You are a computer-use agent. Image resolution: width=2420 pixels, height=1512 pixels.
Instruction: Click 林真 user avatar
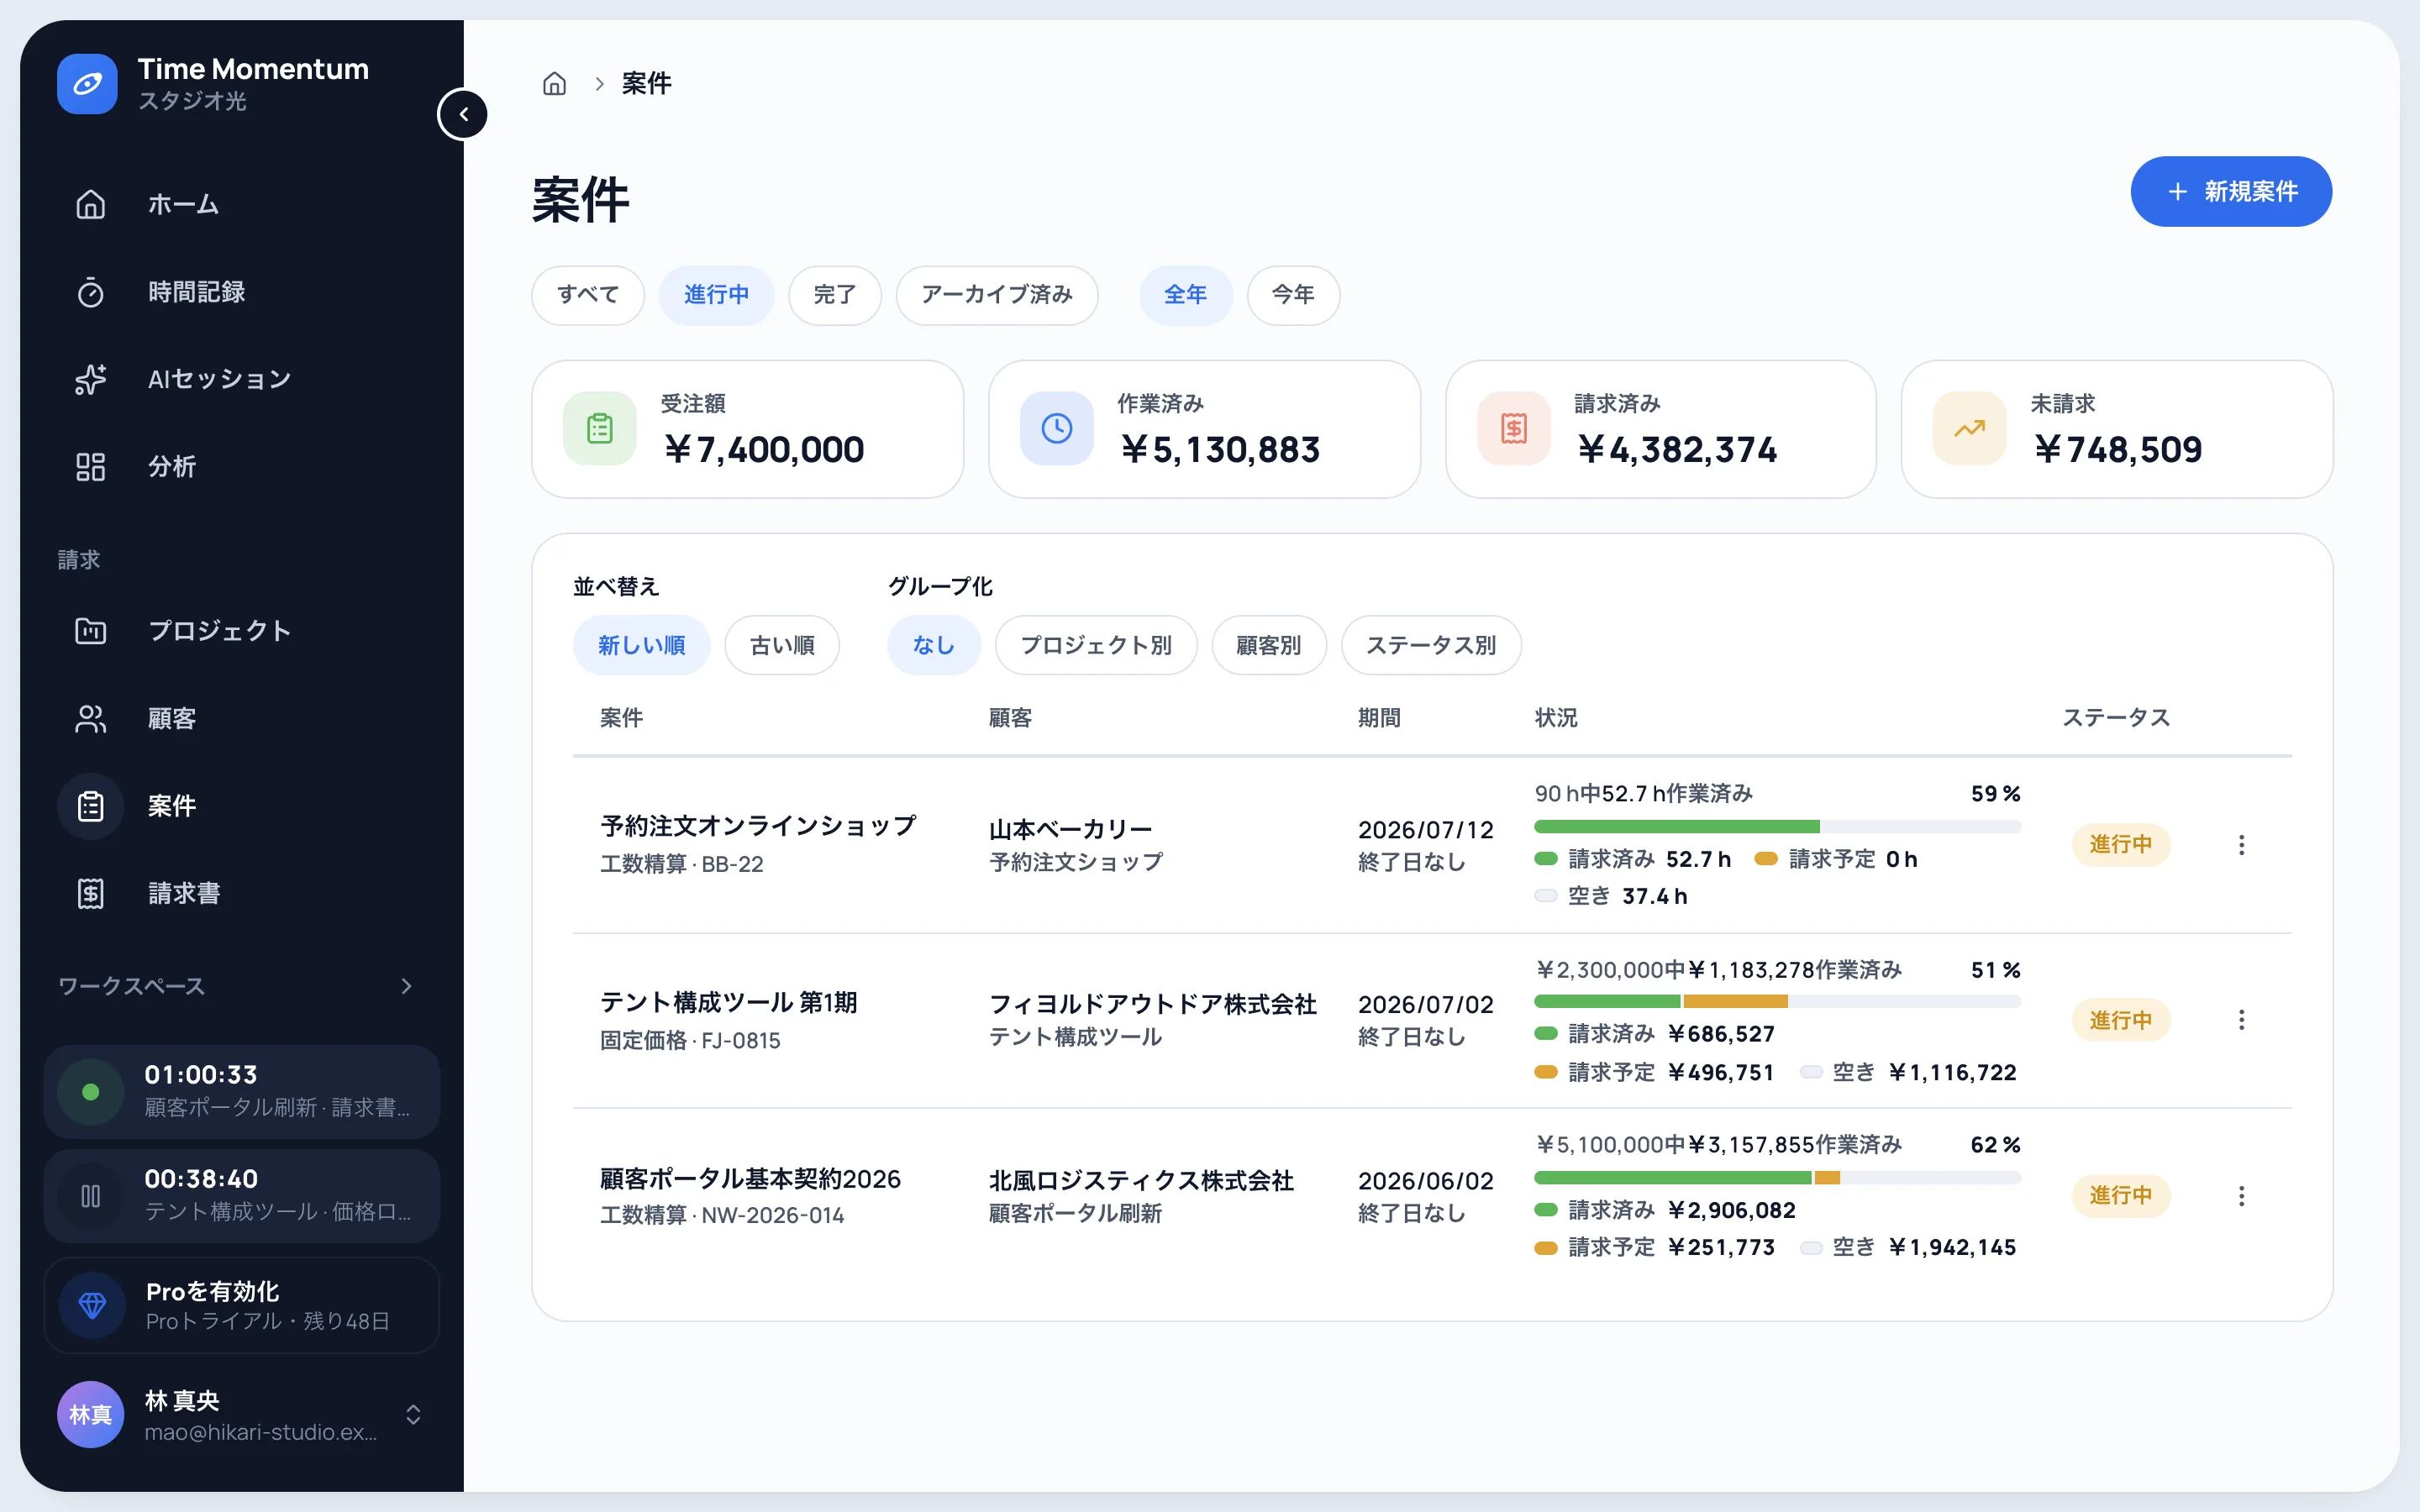(91, 1414)
